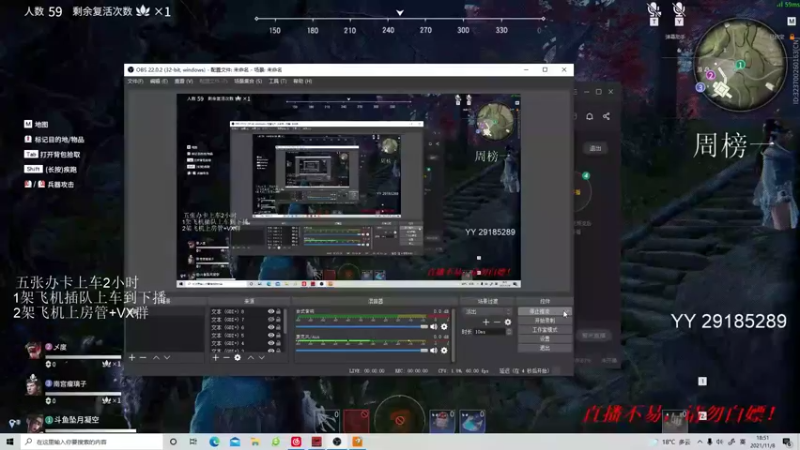Click the 开始录制 start recording button
This screenshot has height=450, width=800.
tap(544, 320)
